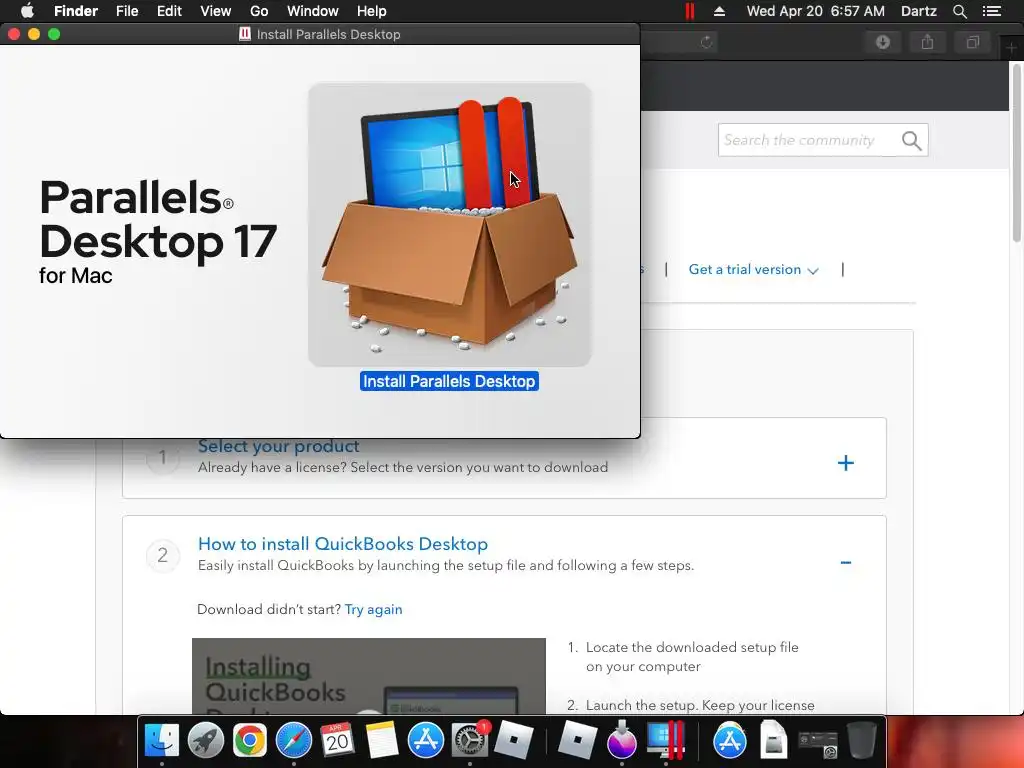Close the Install Parallels Desktop window
This screenshot has height=768, width=1024.
click(14, 34)
